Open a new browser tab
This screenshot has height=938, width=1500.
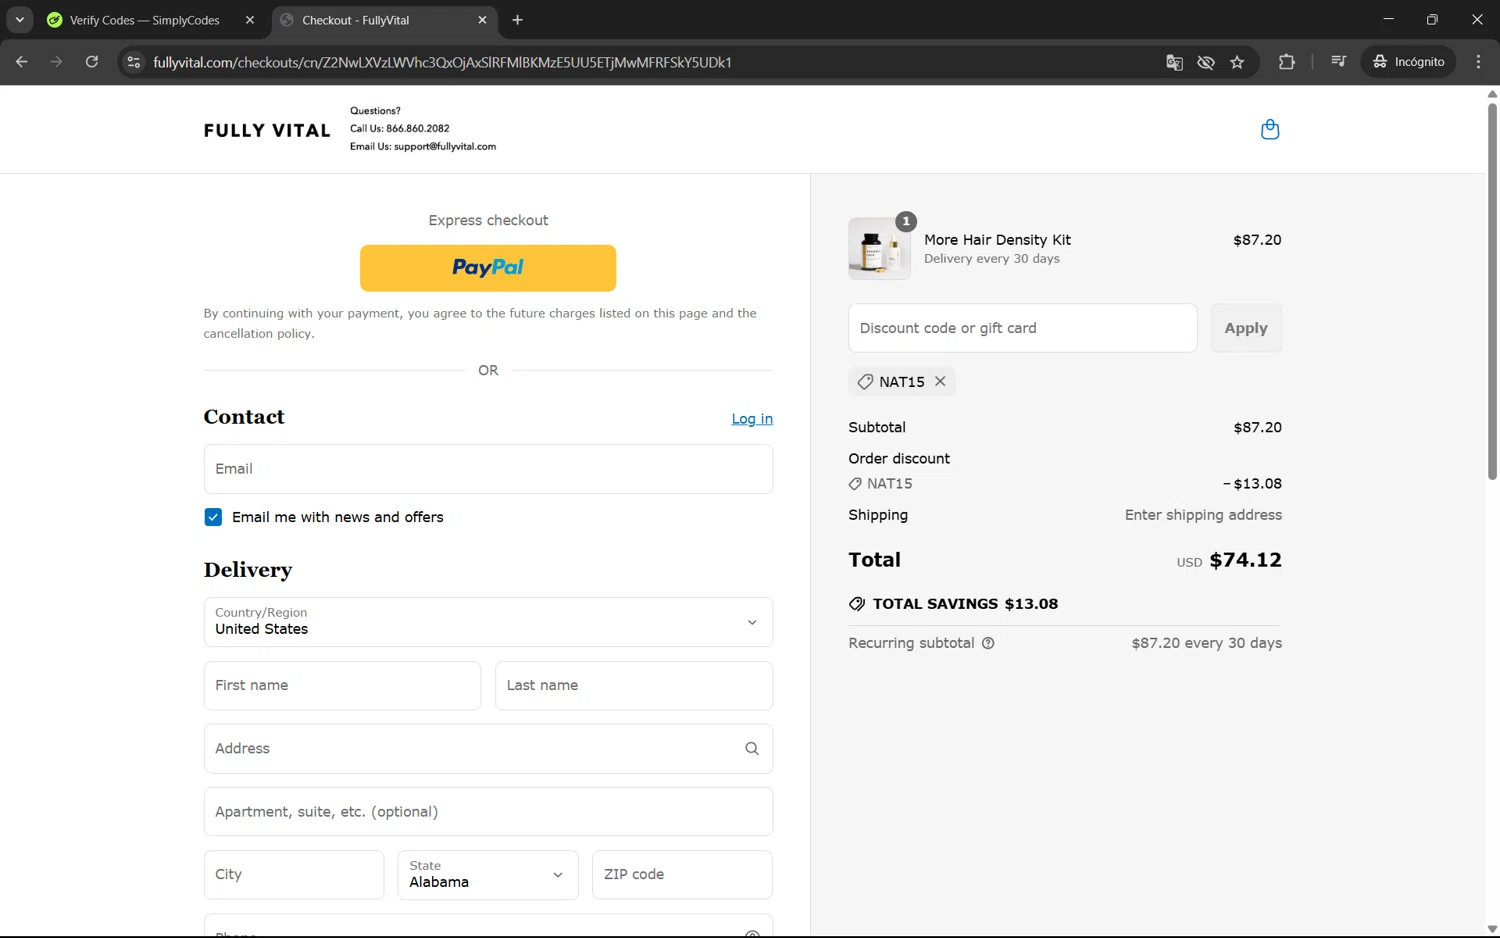517,20
